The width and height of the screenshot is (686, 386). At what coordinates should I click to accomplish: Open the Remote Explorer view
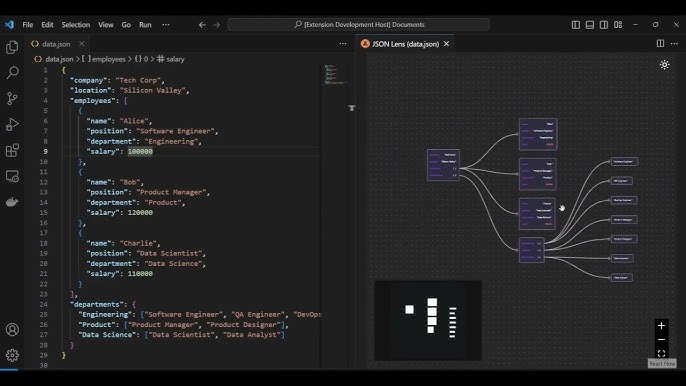coord(12,176)
